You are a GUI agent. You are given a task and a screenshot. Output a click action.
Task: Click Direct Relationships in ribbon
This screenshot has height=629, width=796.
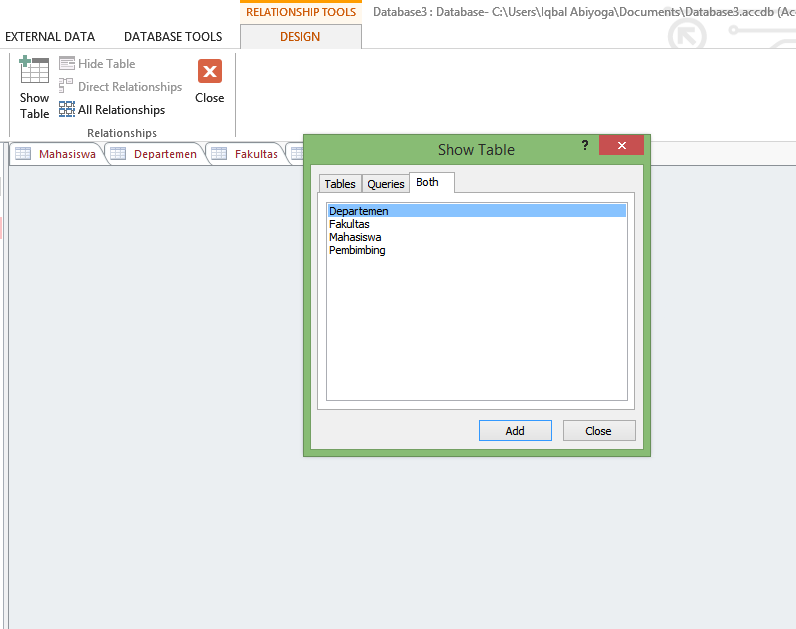(x=120, y=86)
